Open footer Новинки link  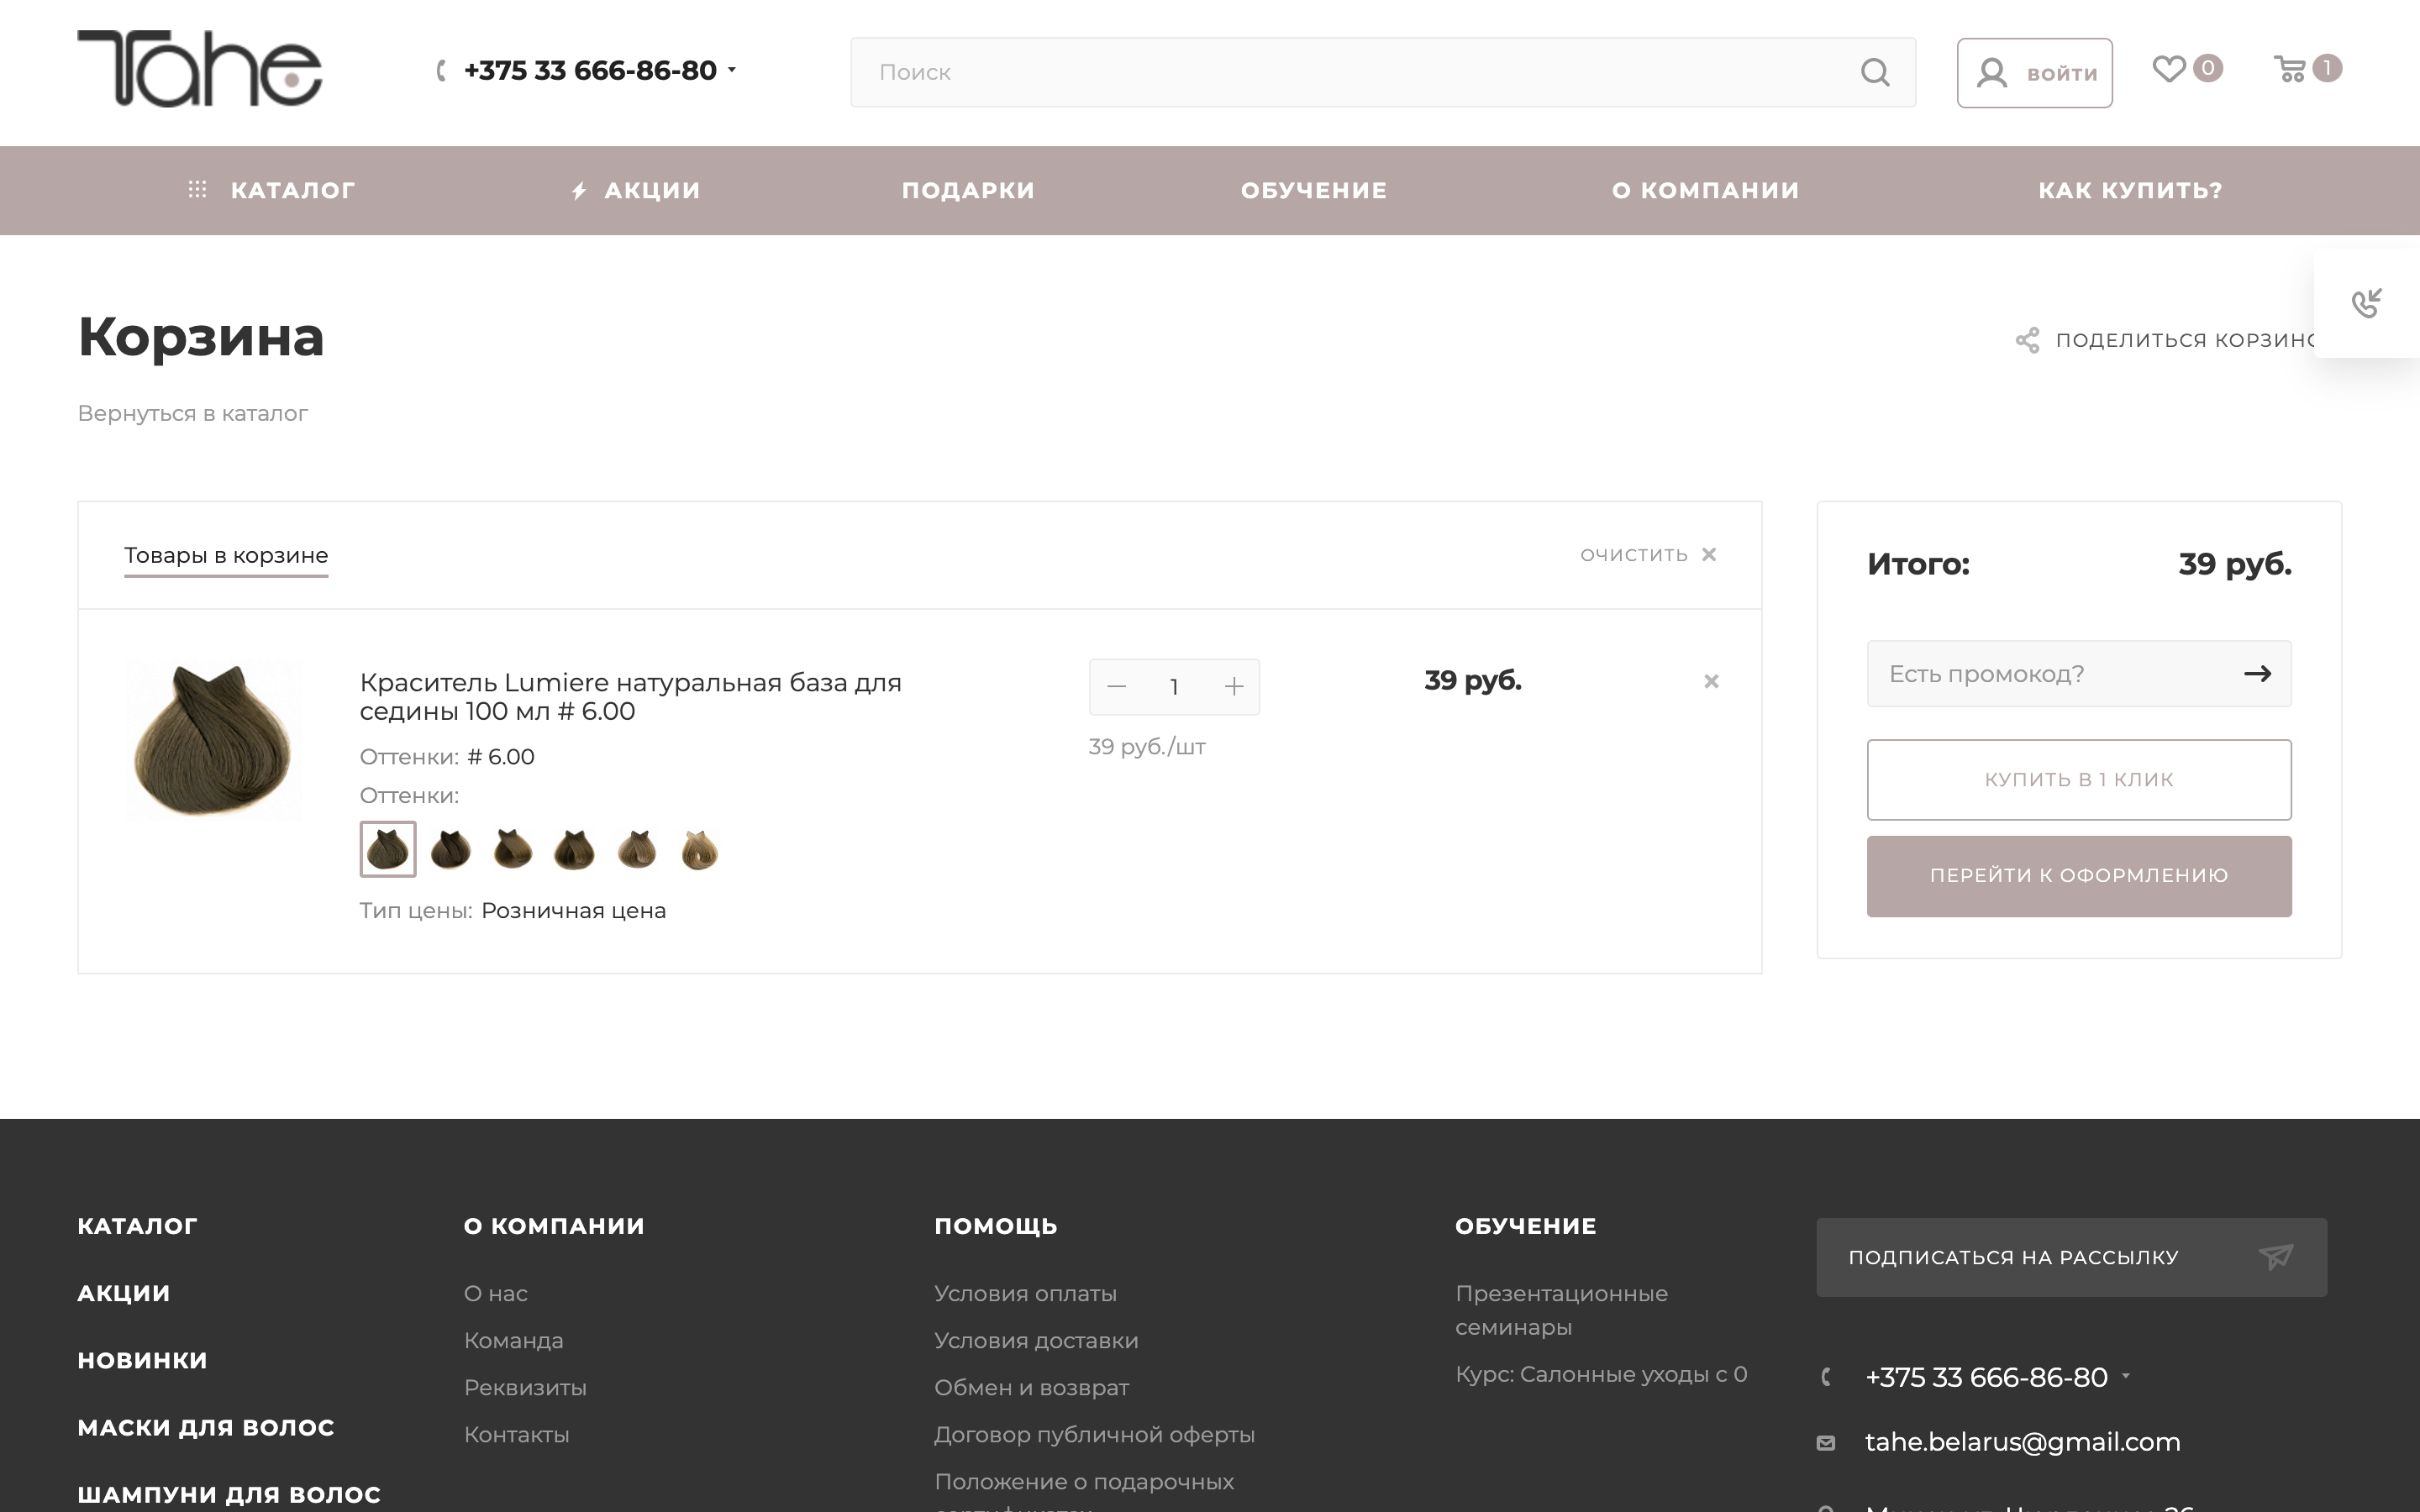point(143,1360)
